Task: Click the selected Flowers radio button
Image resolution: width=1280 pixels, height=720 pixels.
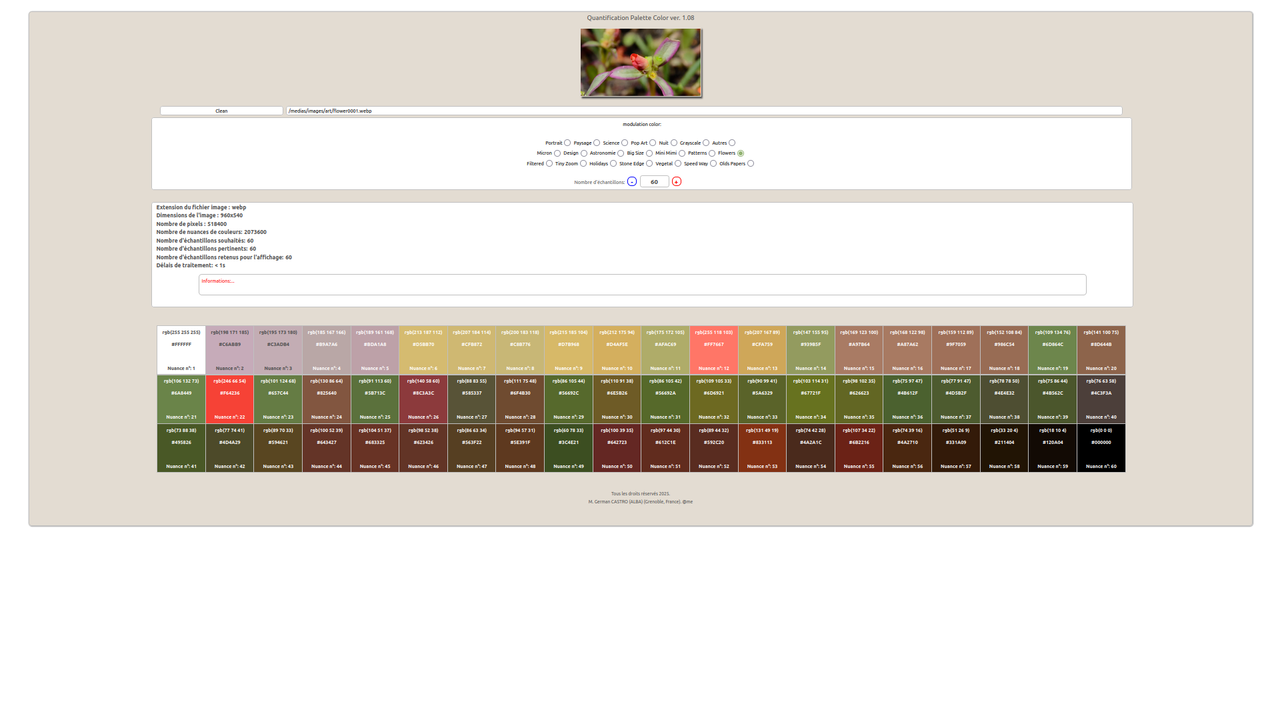Action: click(741, 153)
